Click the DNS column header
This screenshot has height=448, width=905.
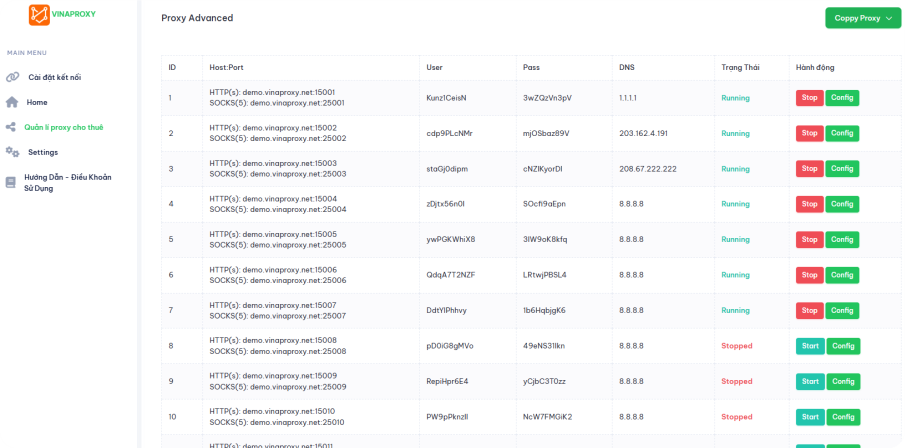coord(626,68)
